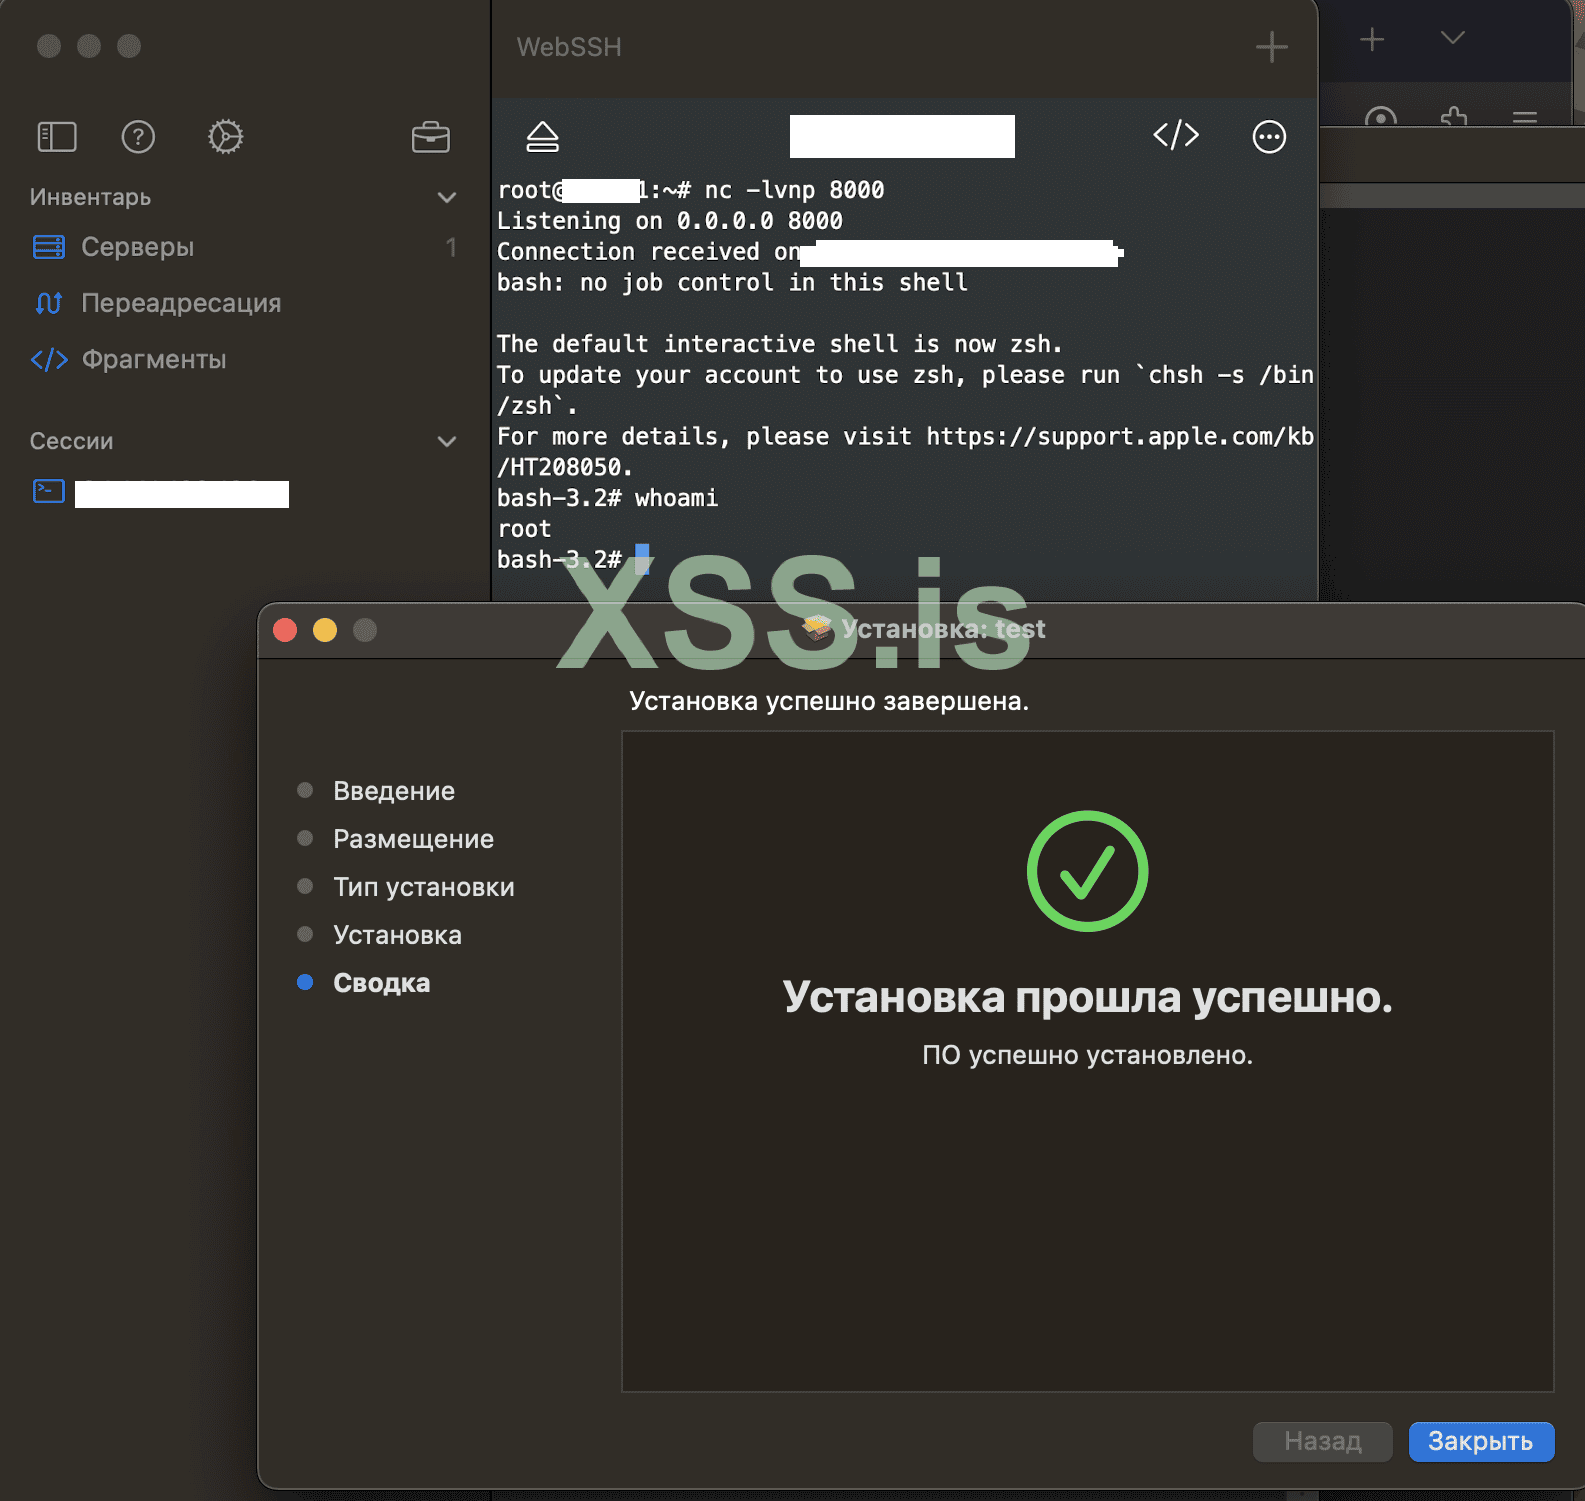Select the Тип установки installer step
Viewport: 1585px width, 1501px height.
pyautogui.click(x=424, y=887)
